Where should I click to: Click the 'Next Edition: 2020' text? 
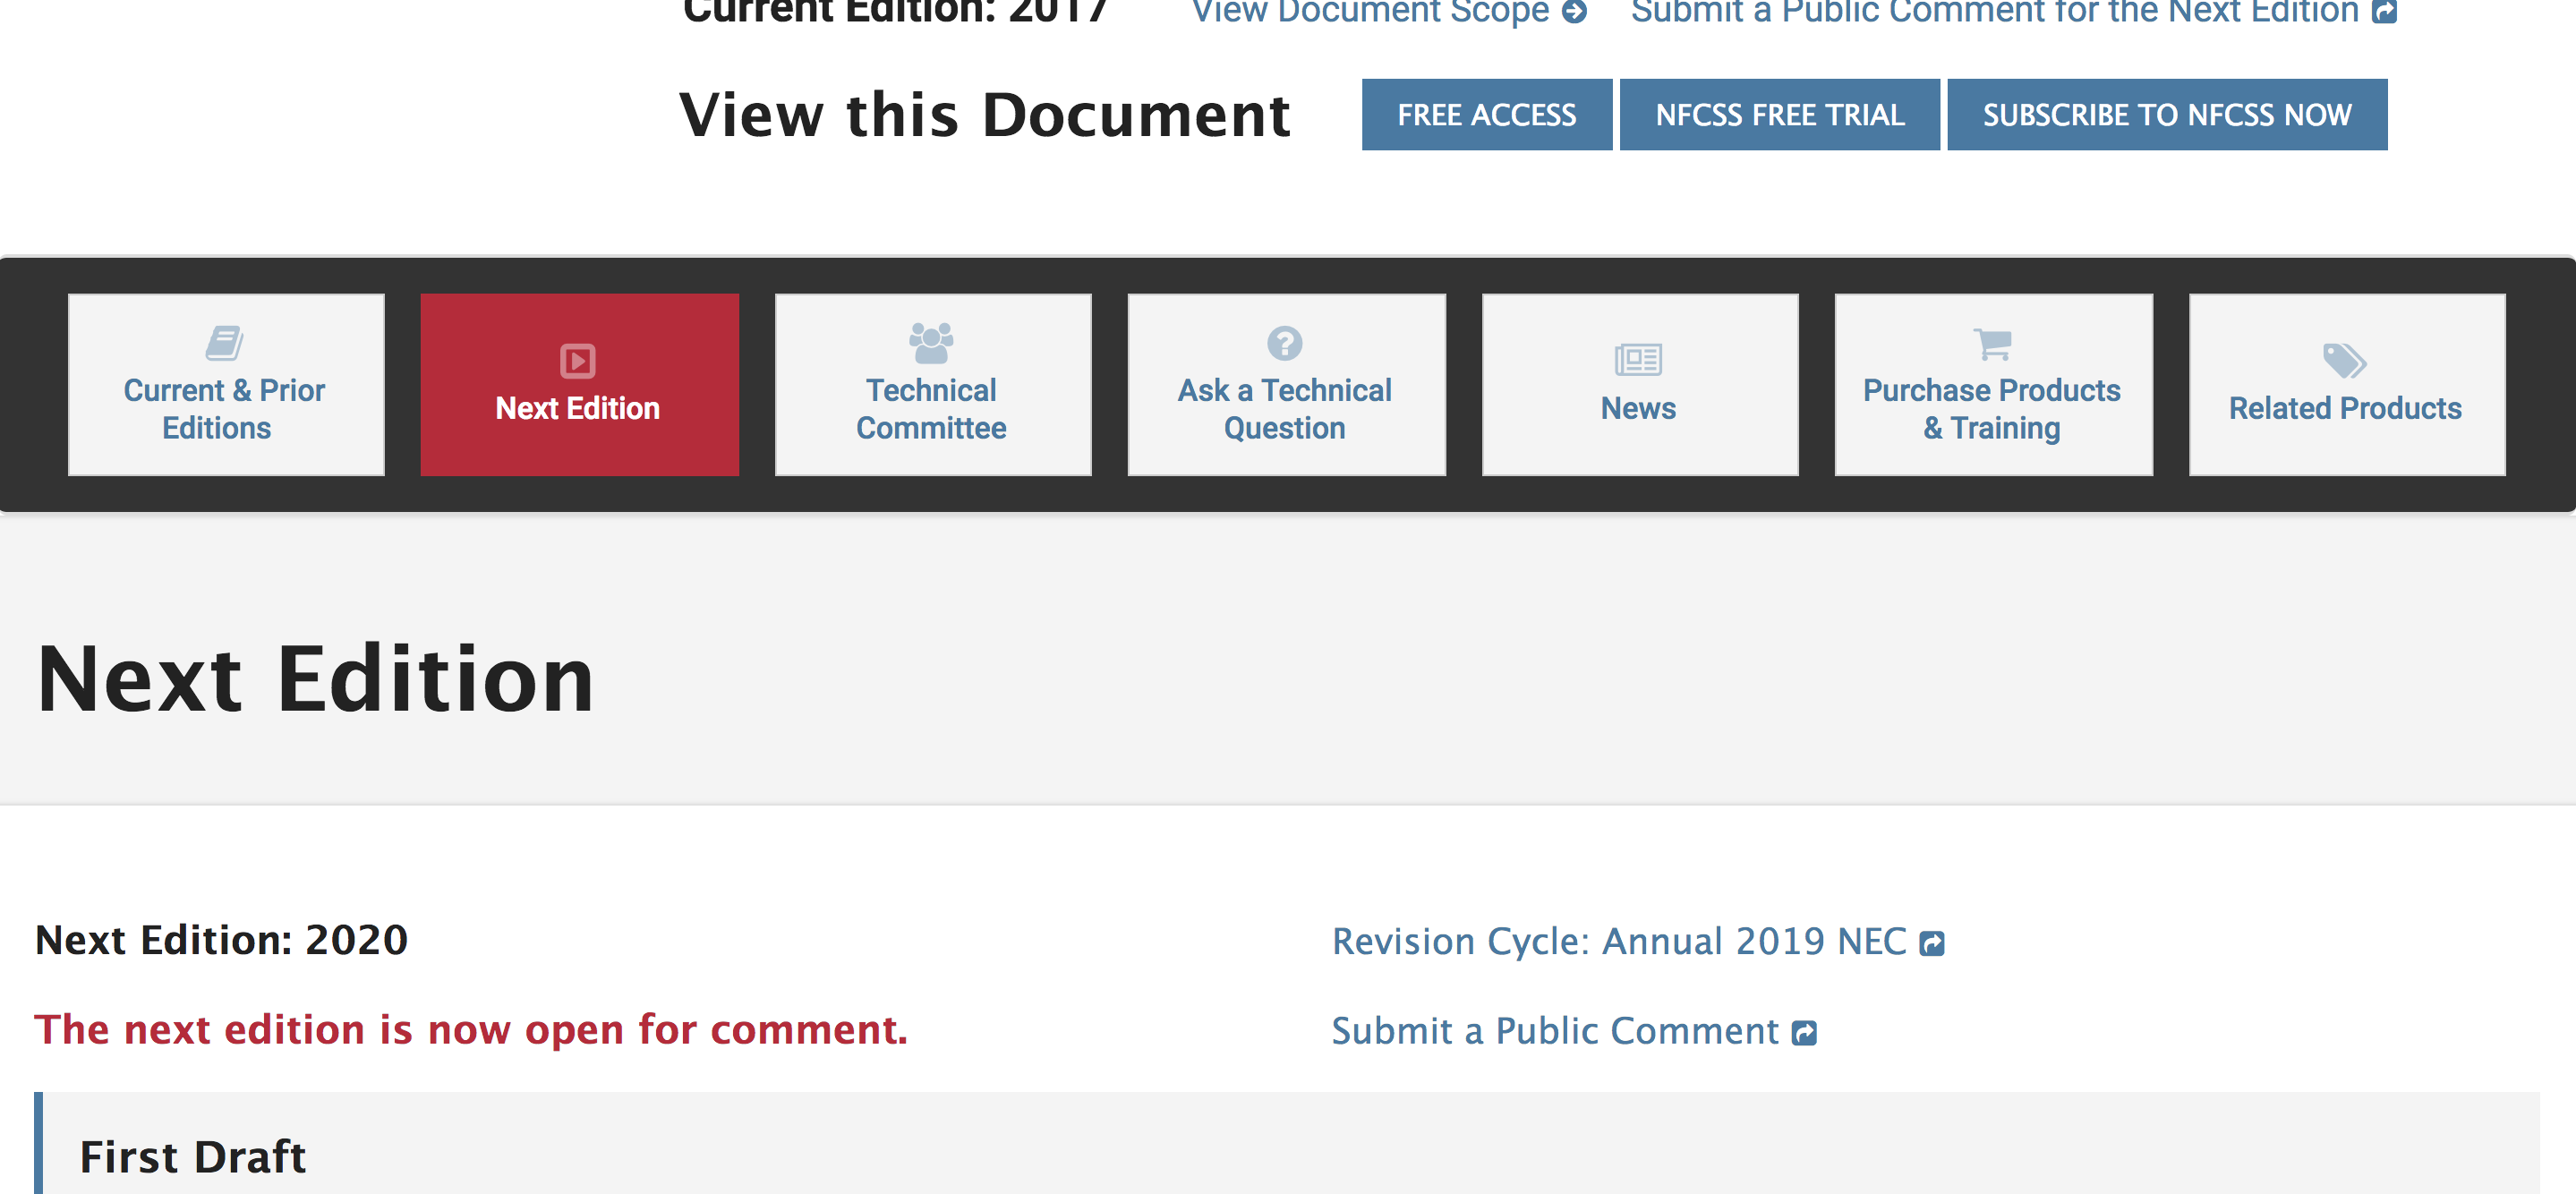(222, 940)
